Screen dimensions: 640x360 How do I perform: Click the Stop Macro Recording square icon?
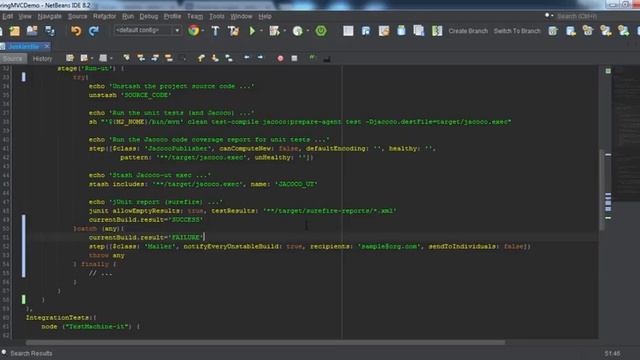point(294,58)
